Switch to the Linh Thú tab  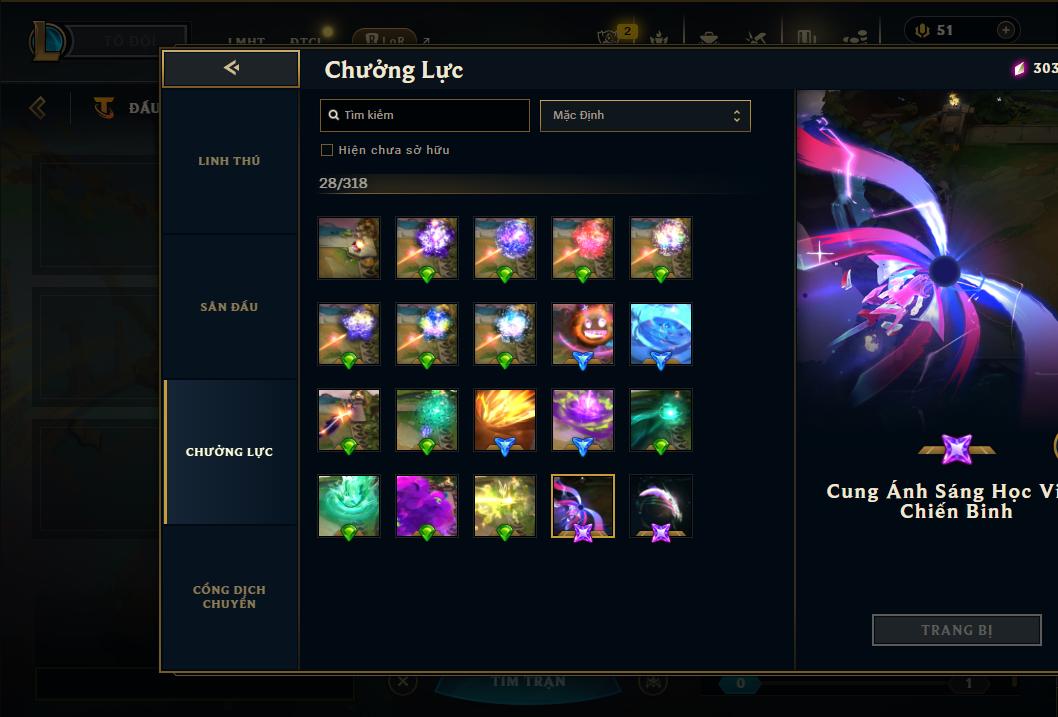tap(229, 161)
